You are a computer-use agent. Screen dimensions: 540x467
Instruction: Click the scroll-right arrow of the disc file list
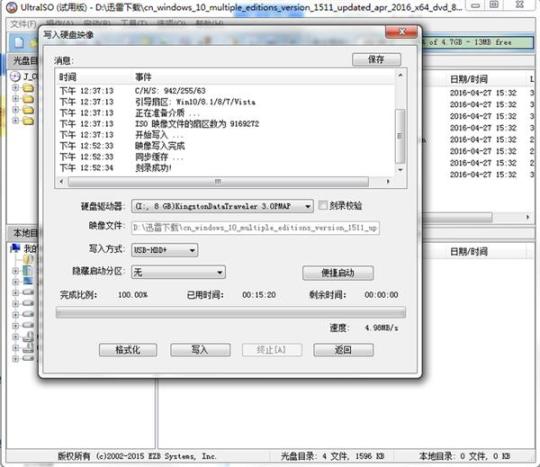pyautogui.click(x=528, y=217)
